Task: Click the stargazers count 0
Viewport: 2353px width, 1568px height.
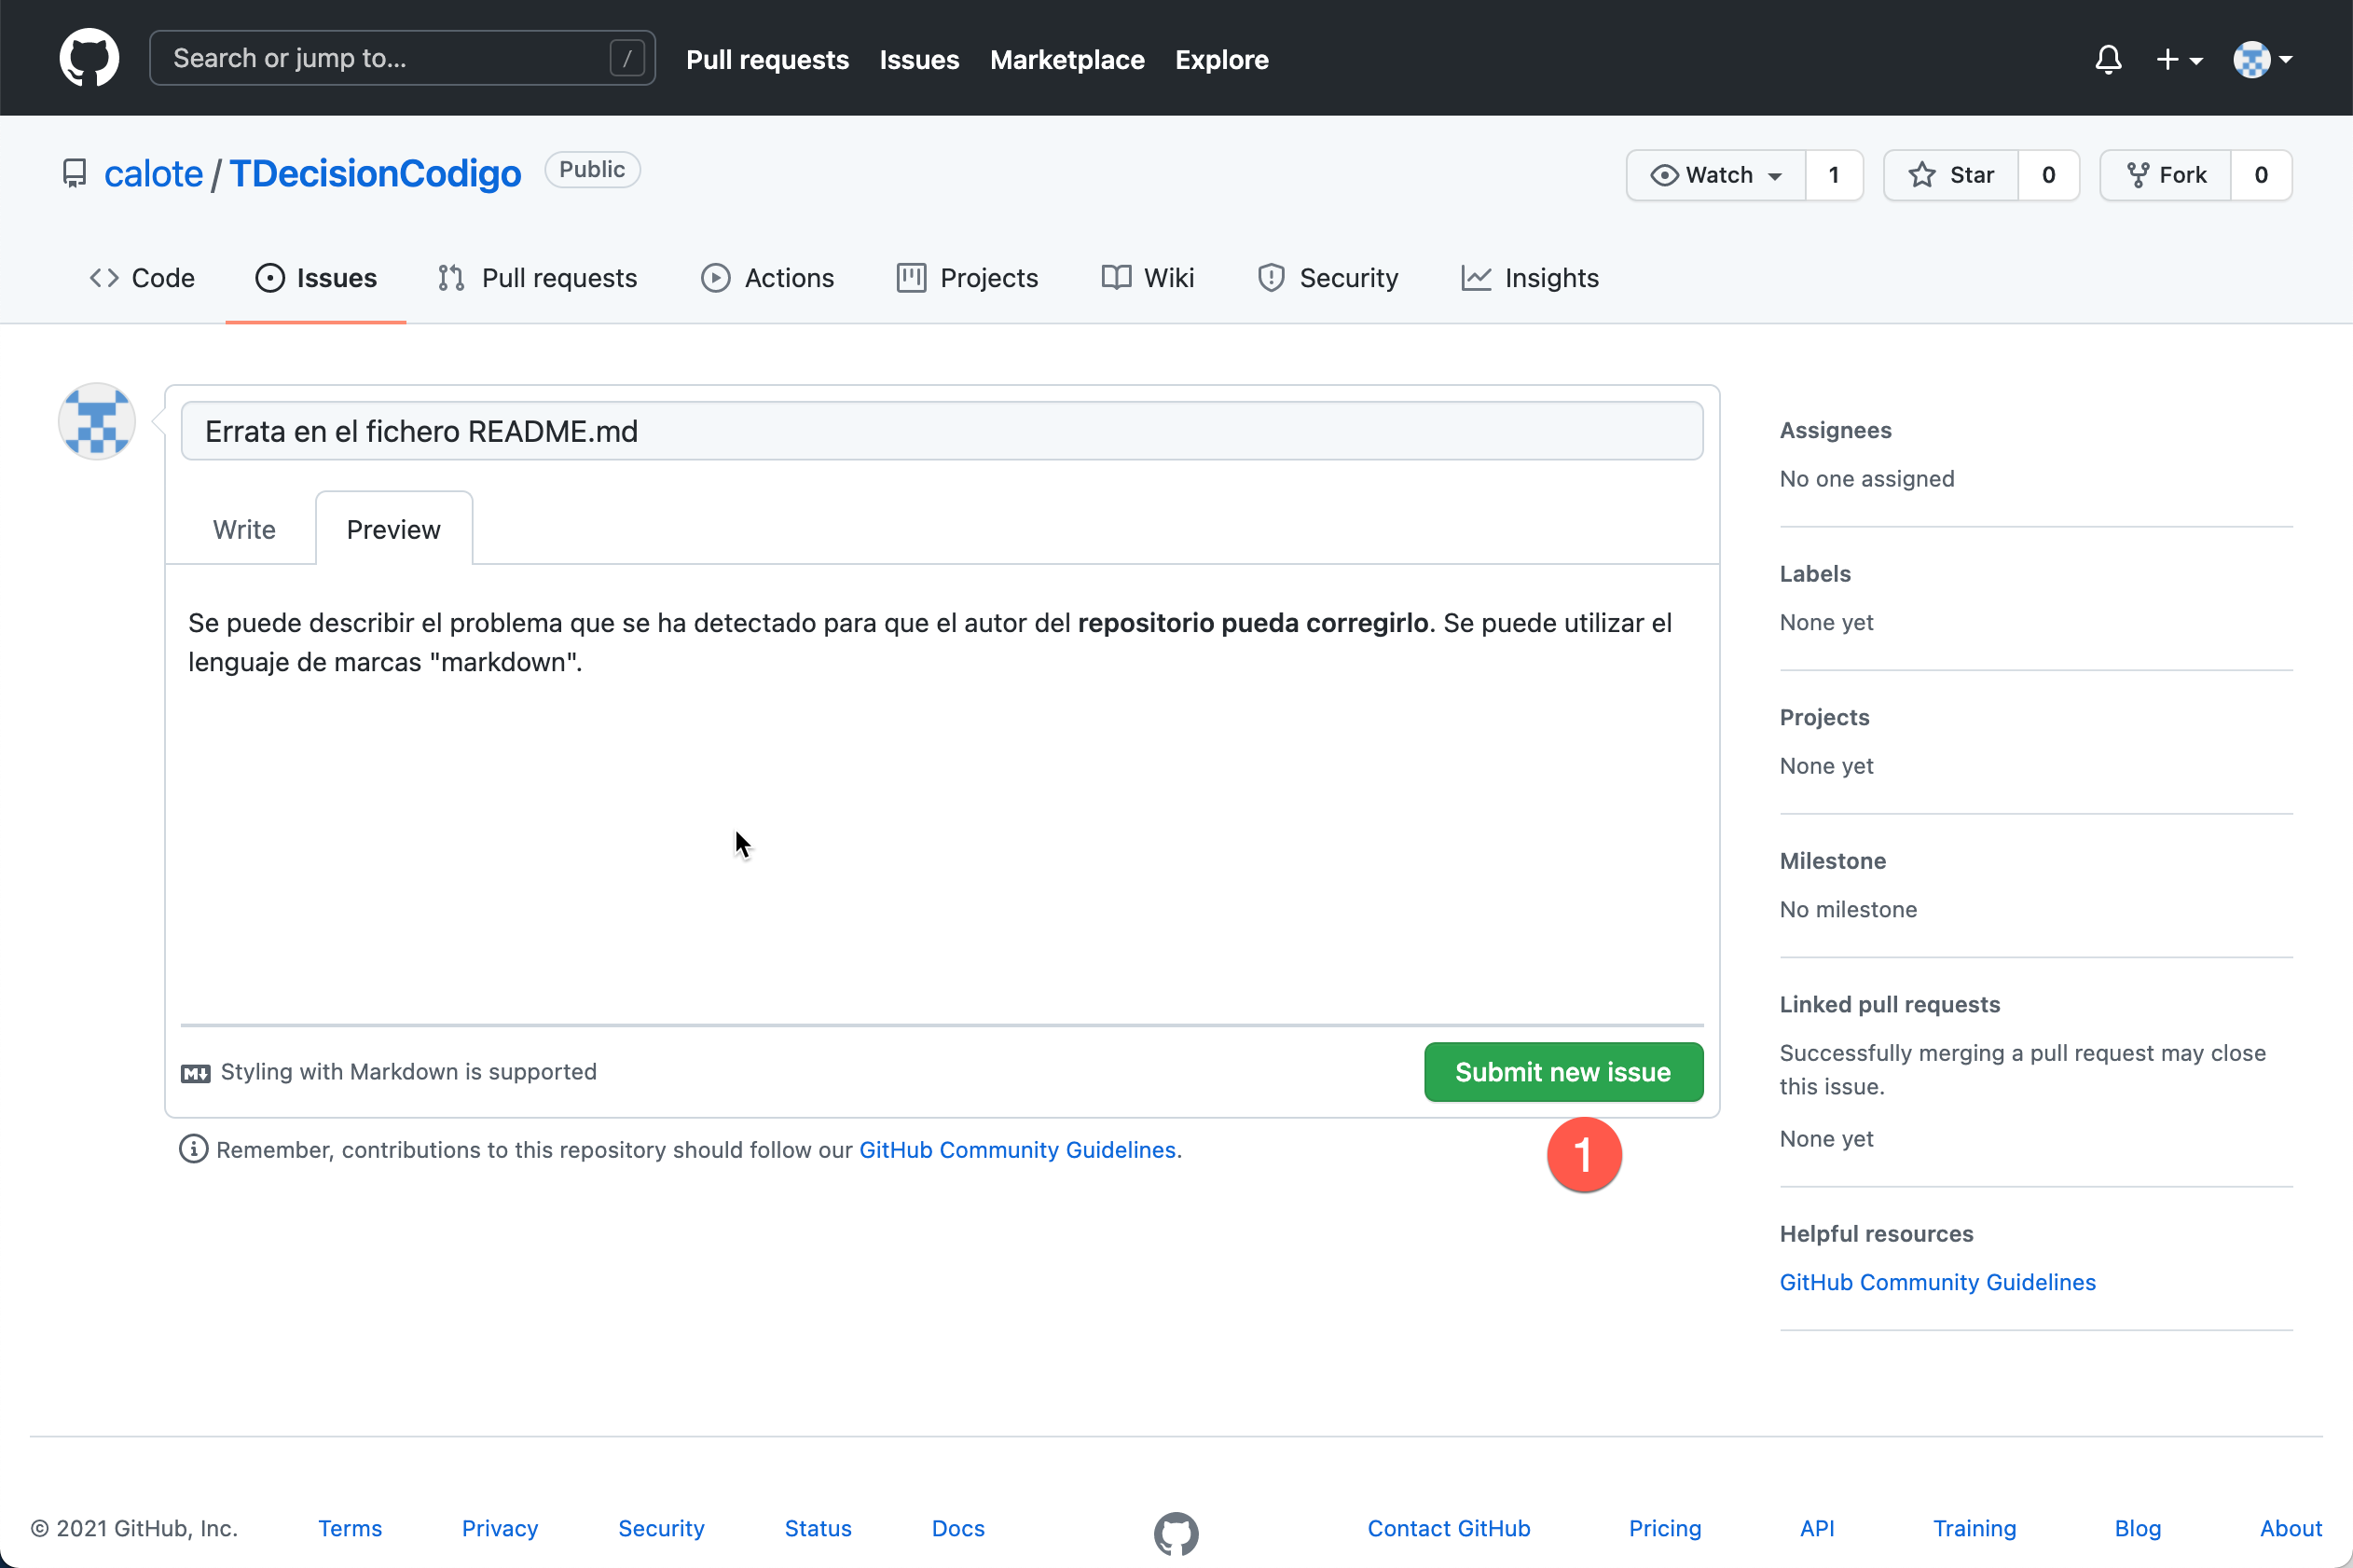Action: [x=2048, y=175]
